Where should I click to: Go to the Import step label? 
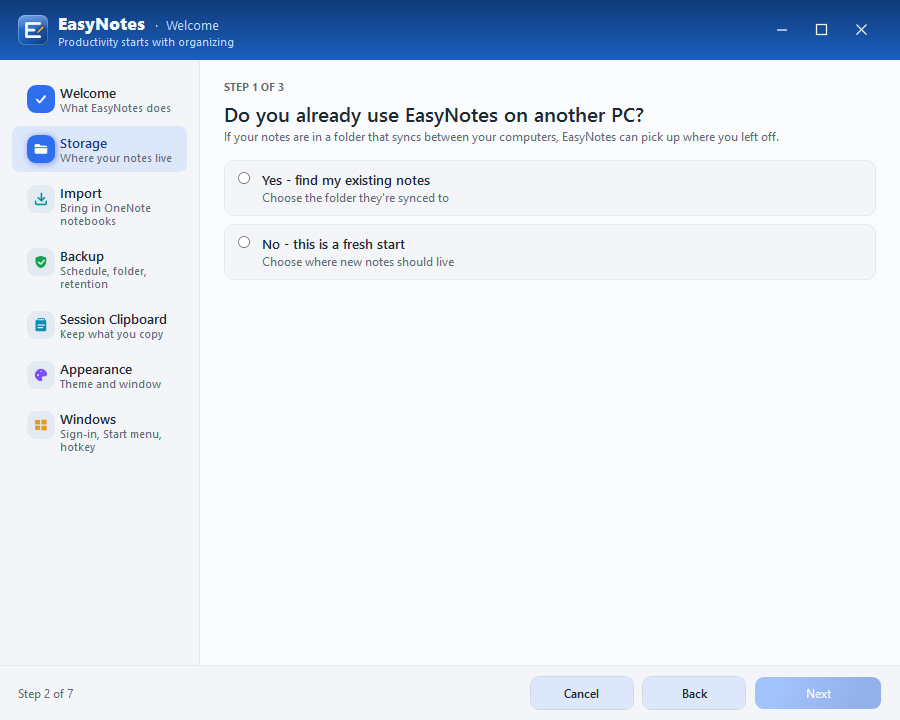[80, 193]
